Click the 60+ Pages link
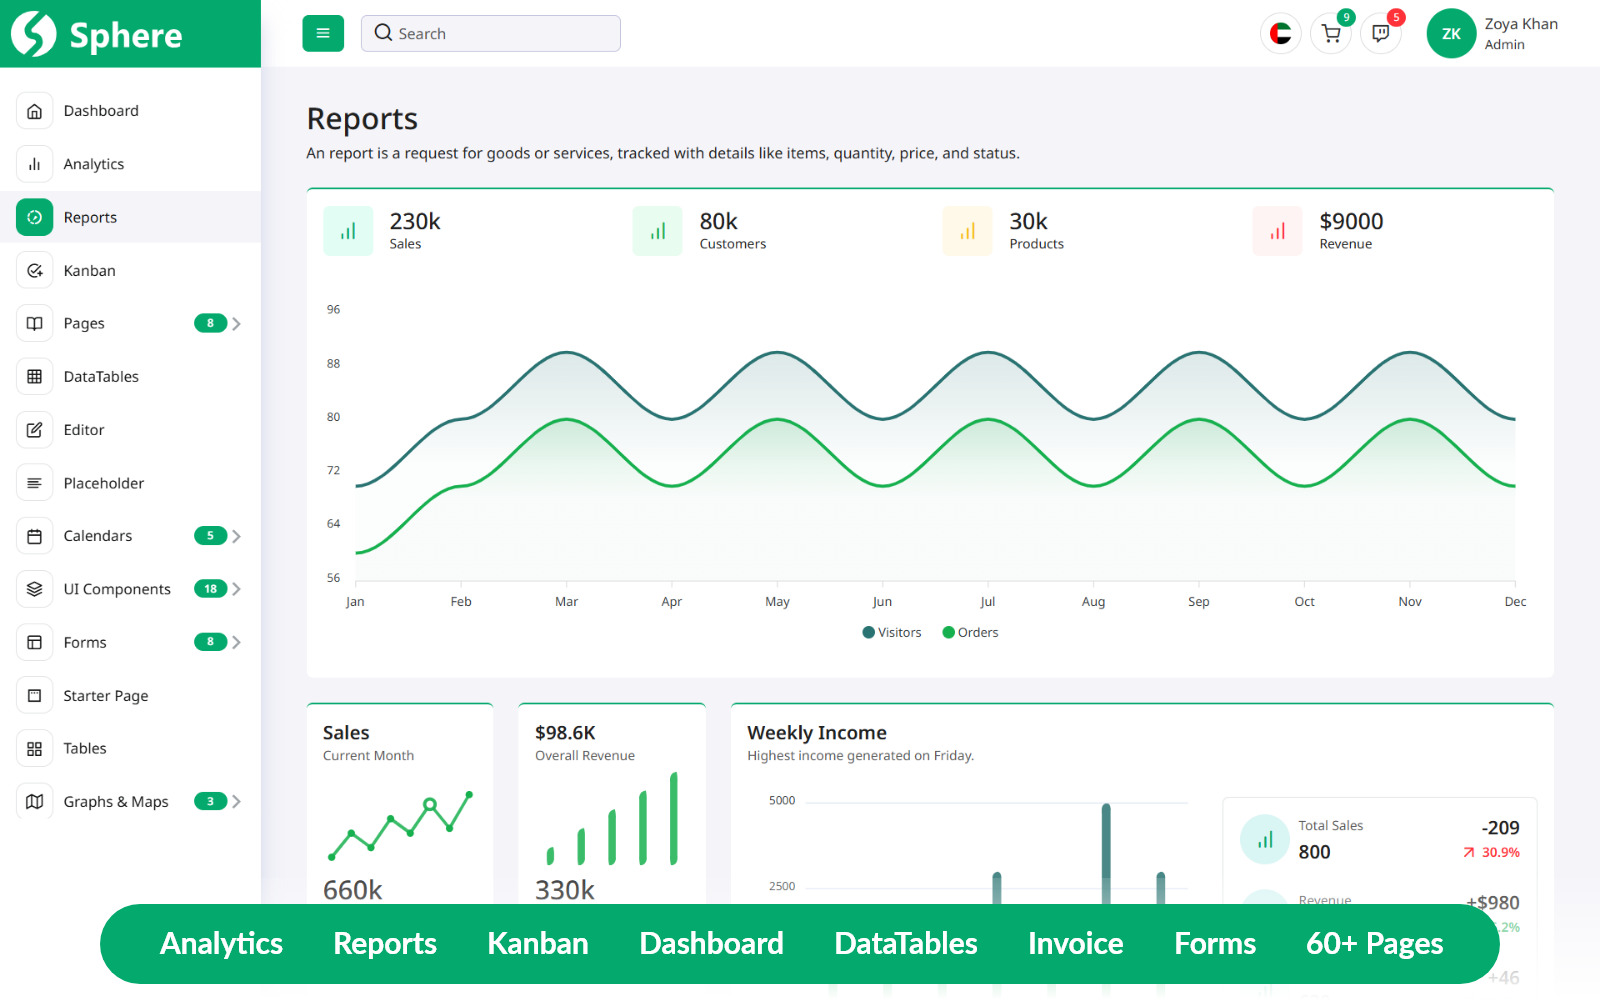 coord(1374,943)
